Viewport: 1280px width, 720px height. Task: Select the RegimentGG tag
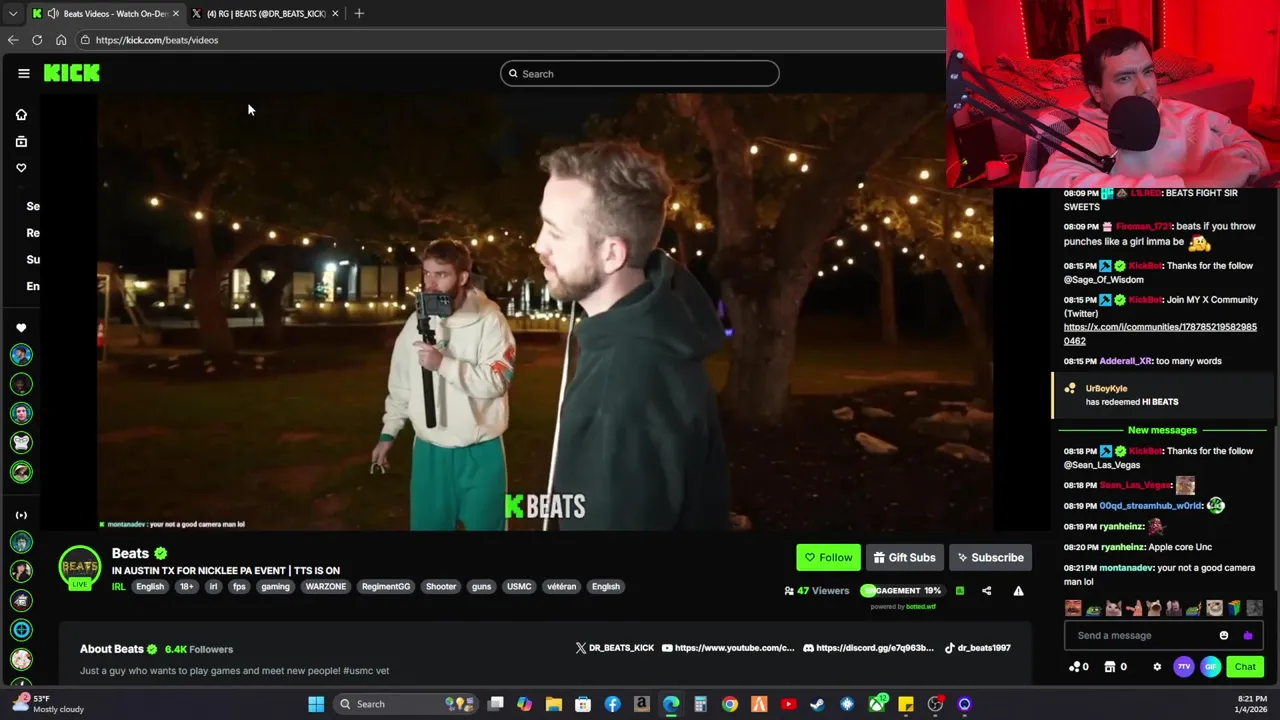coord(386,587)
